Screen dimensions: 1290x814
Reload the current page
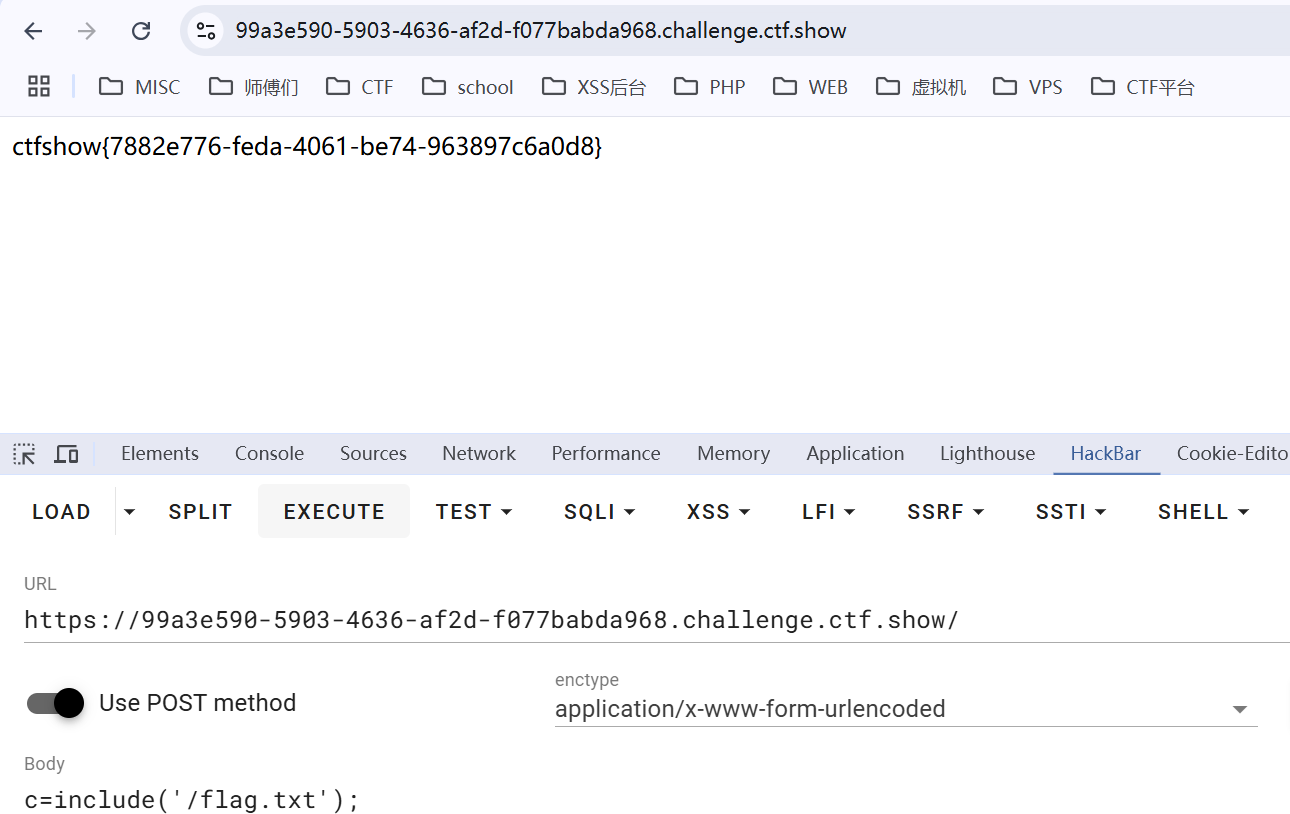(141, 31)
